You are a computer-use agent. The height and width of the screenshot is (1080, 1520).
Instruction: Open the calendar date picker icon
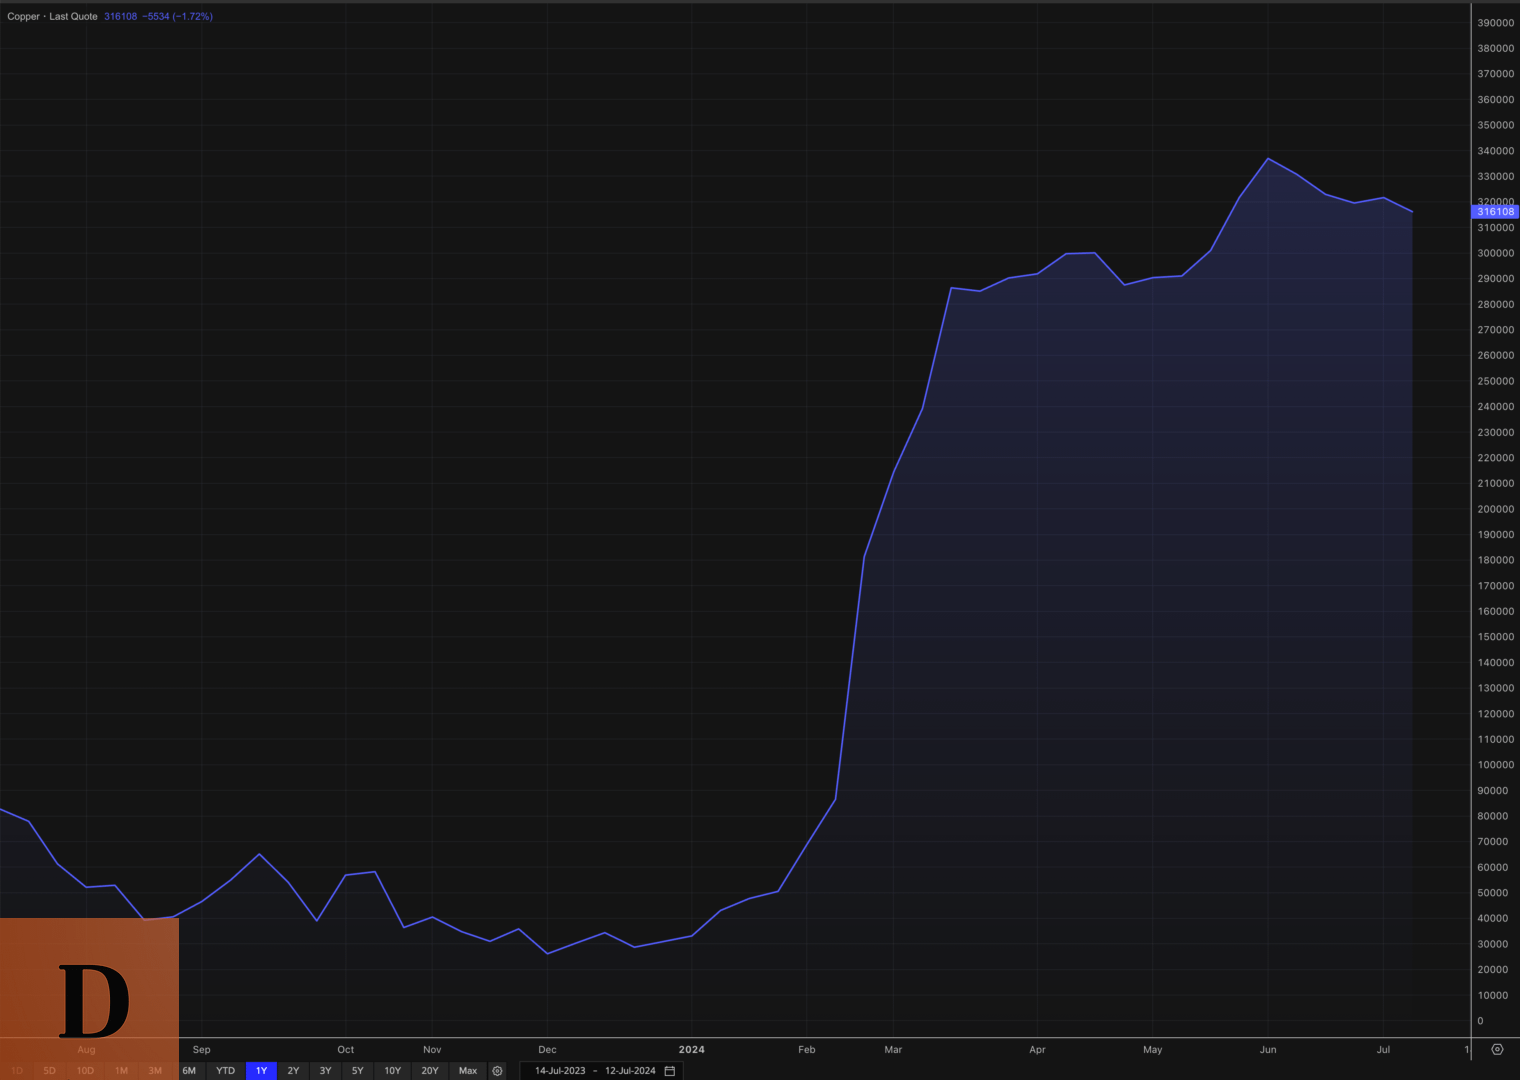coord(670,1071)
